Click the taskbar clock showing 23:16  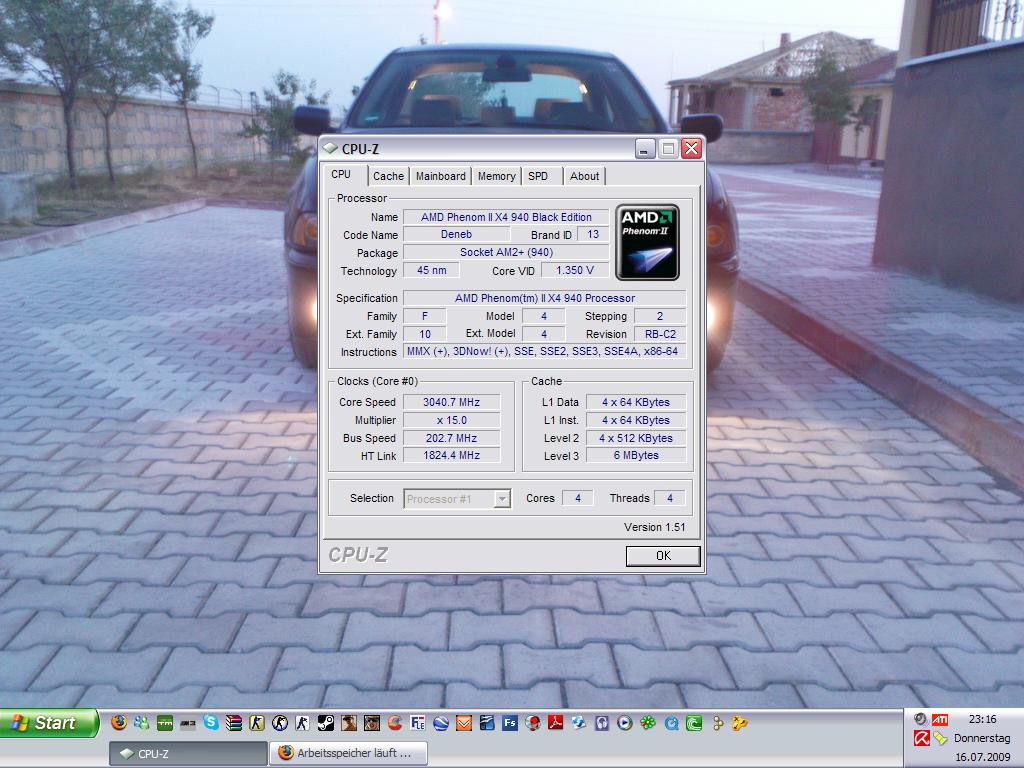(x=982, y=719)
